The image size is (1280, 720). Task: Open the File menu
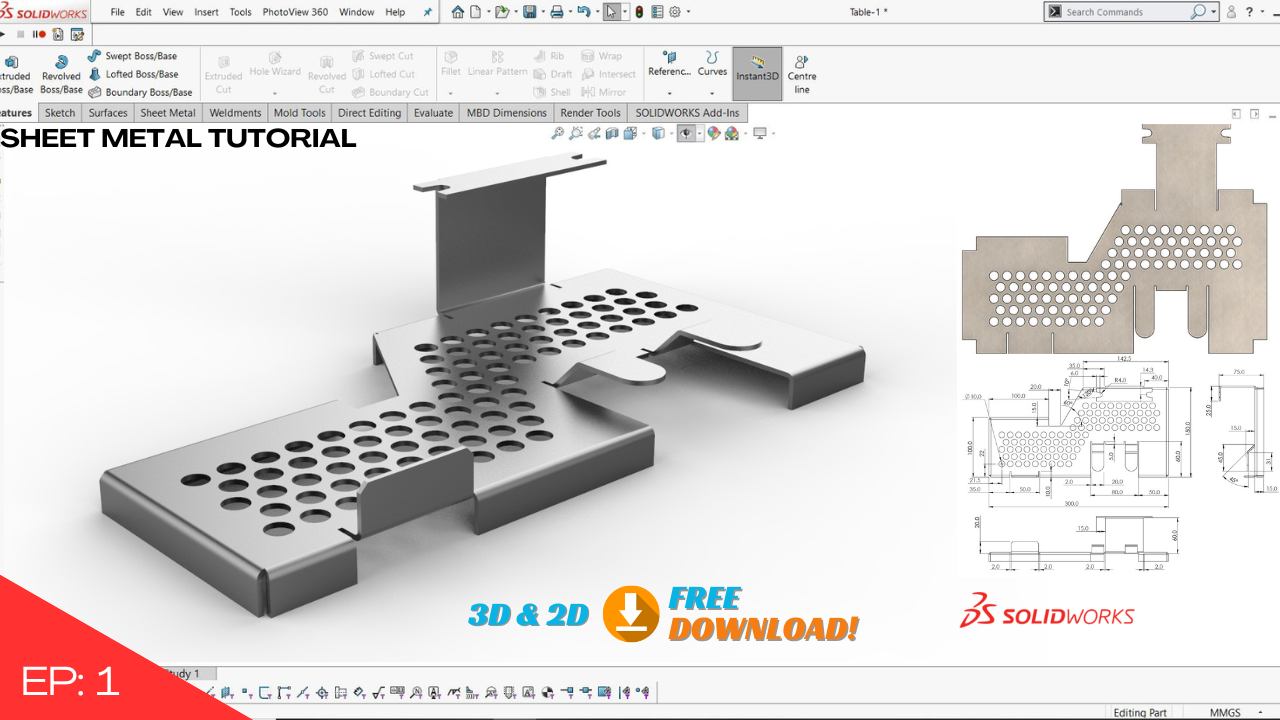pos(118,12)
